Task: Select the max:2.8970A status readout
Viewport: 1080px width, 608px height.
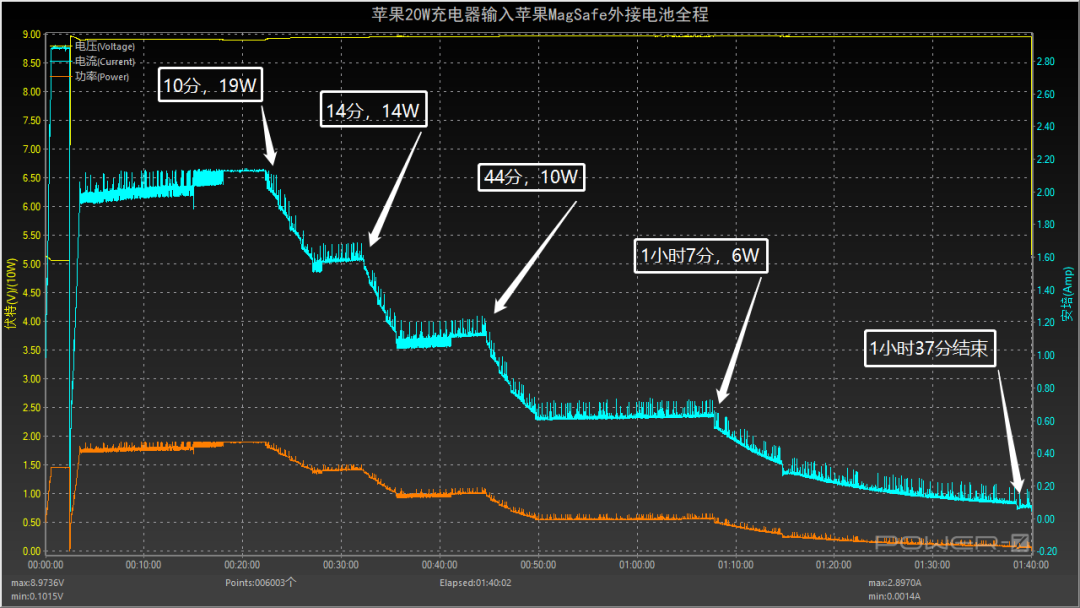Action: coord(895,583)
